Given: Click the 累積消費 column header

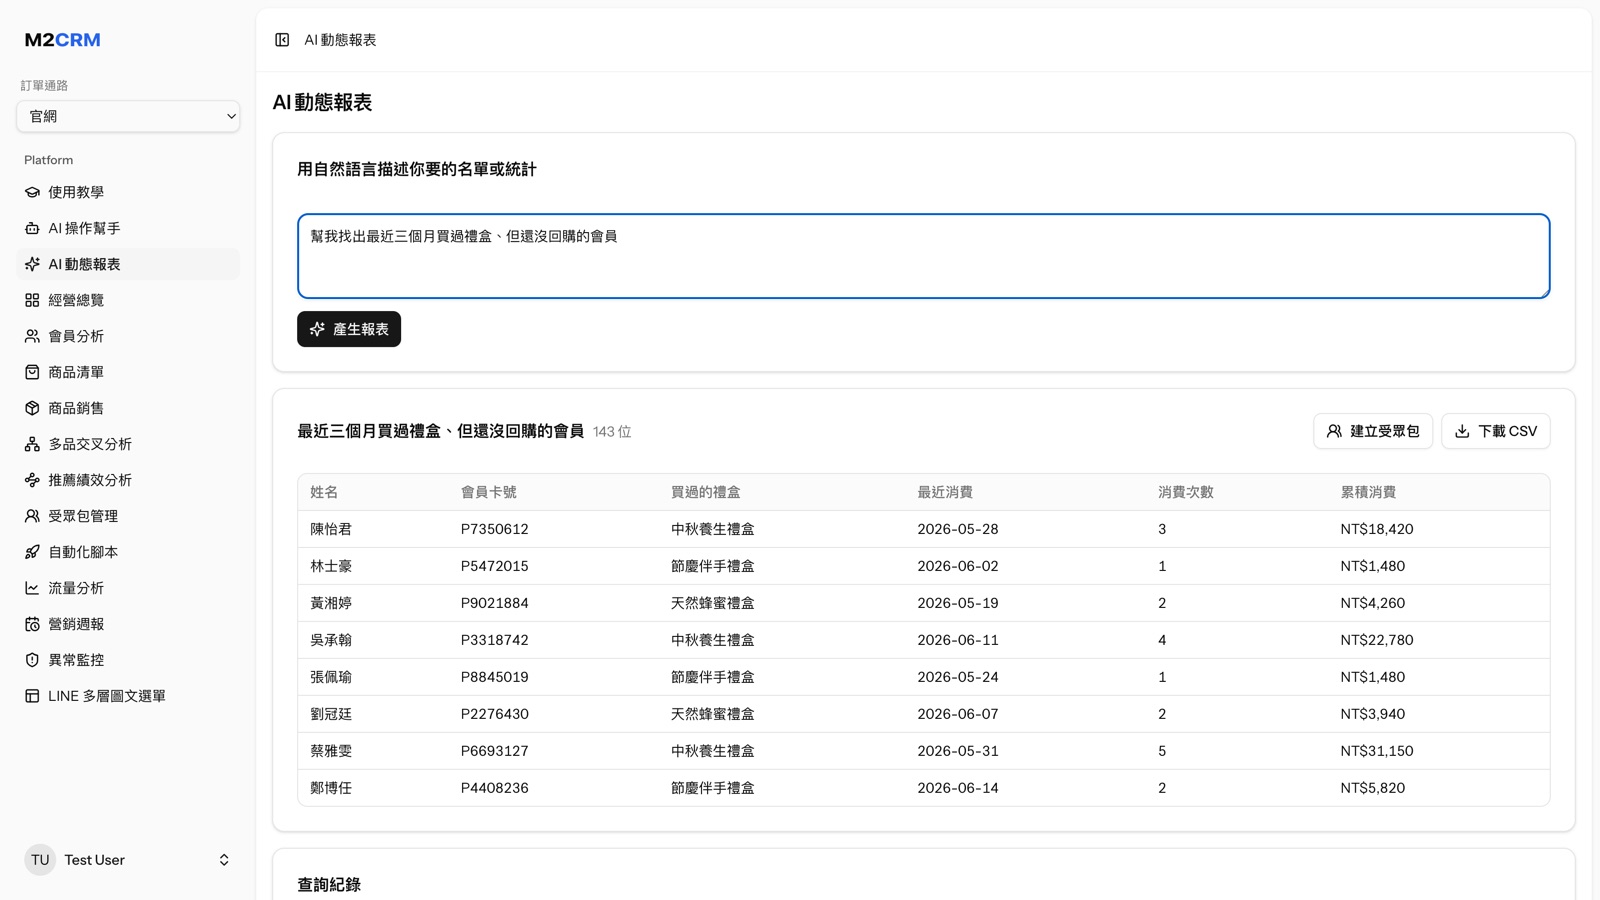Looking at the screenshot, I should (1368, 492).
